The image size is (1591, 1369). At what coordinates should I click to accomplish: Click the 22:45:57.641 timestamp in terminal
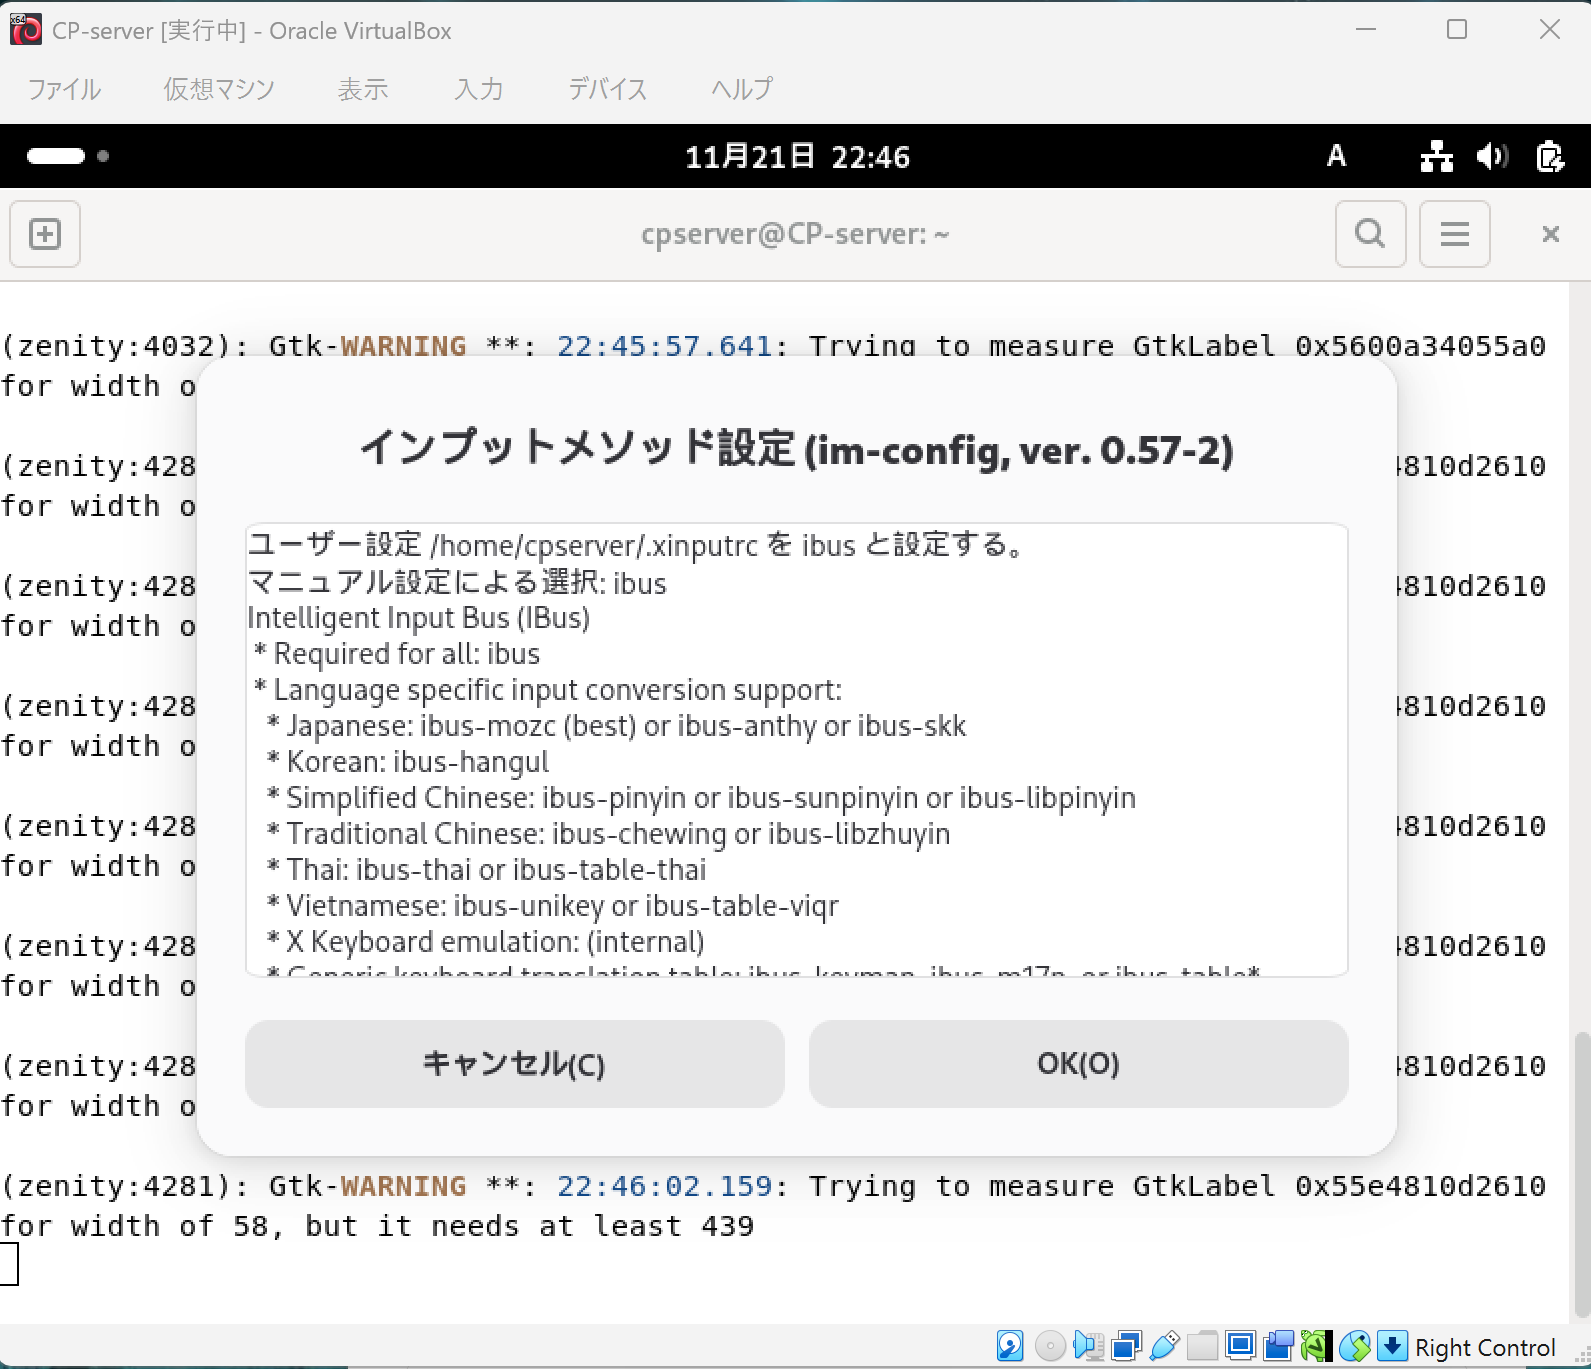(664, 346)
